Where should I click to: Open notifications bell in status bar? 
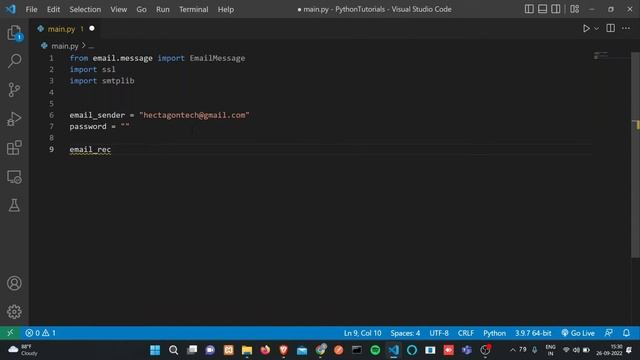tap(627, 333)
